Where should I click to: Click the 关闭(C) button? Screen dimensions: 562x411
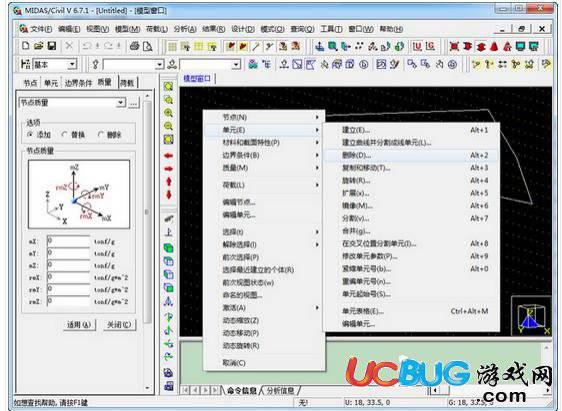click(119, 325)
